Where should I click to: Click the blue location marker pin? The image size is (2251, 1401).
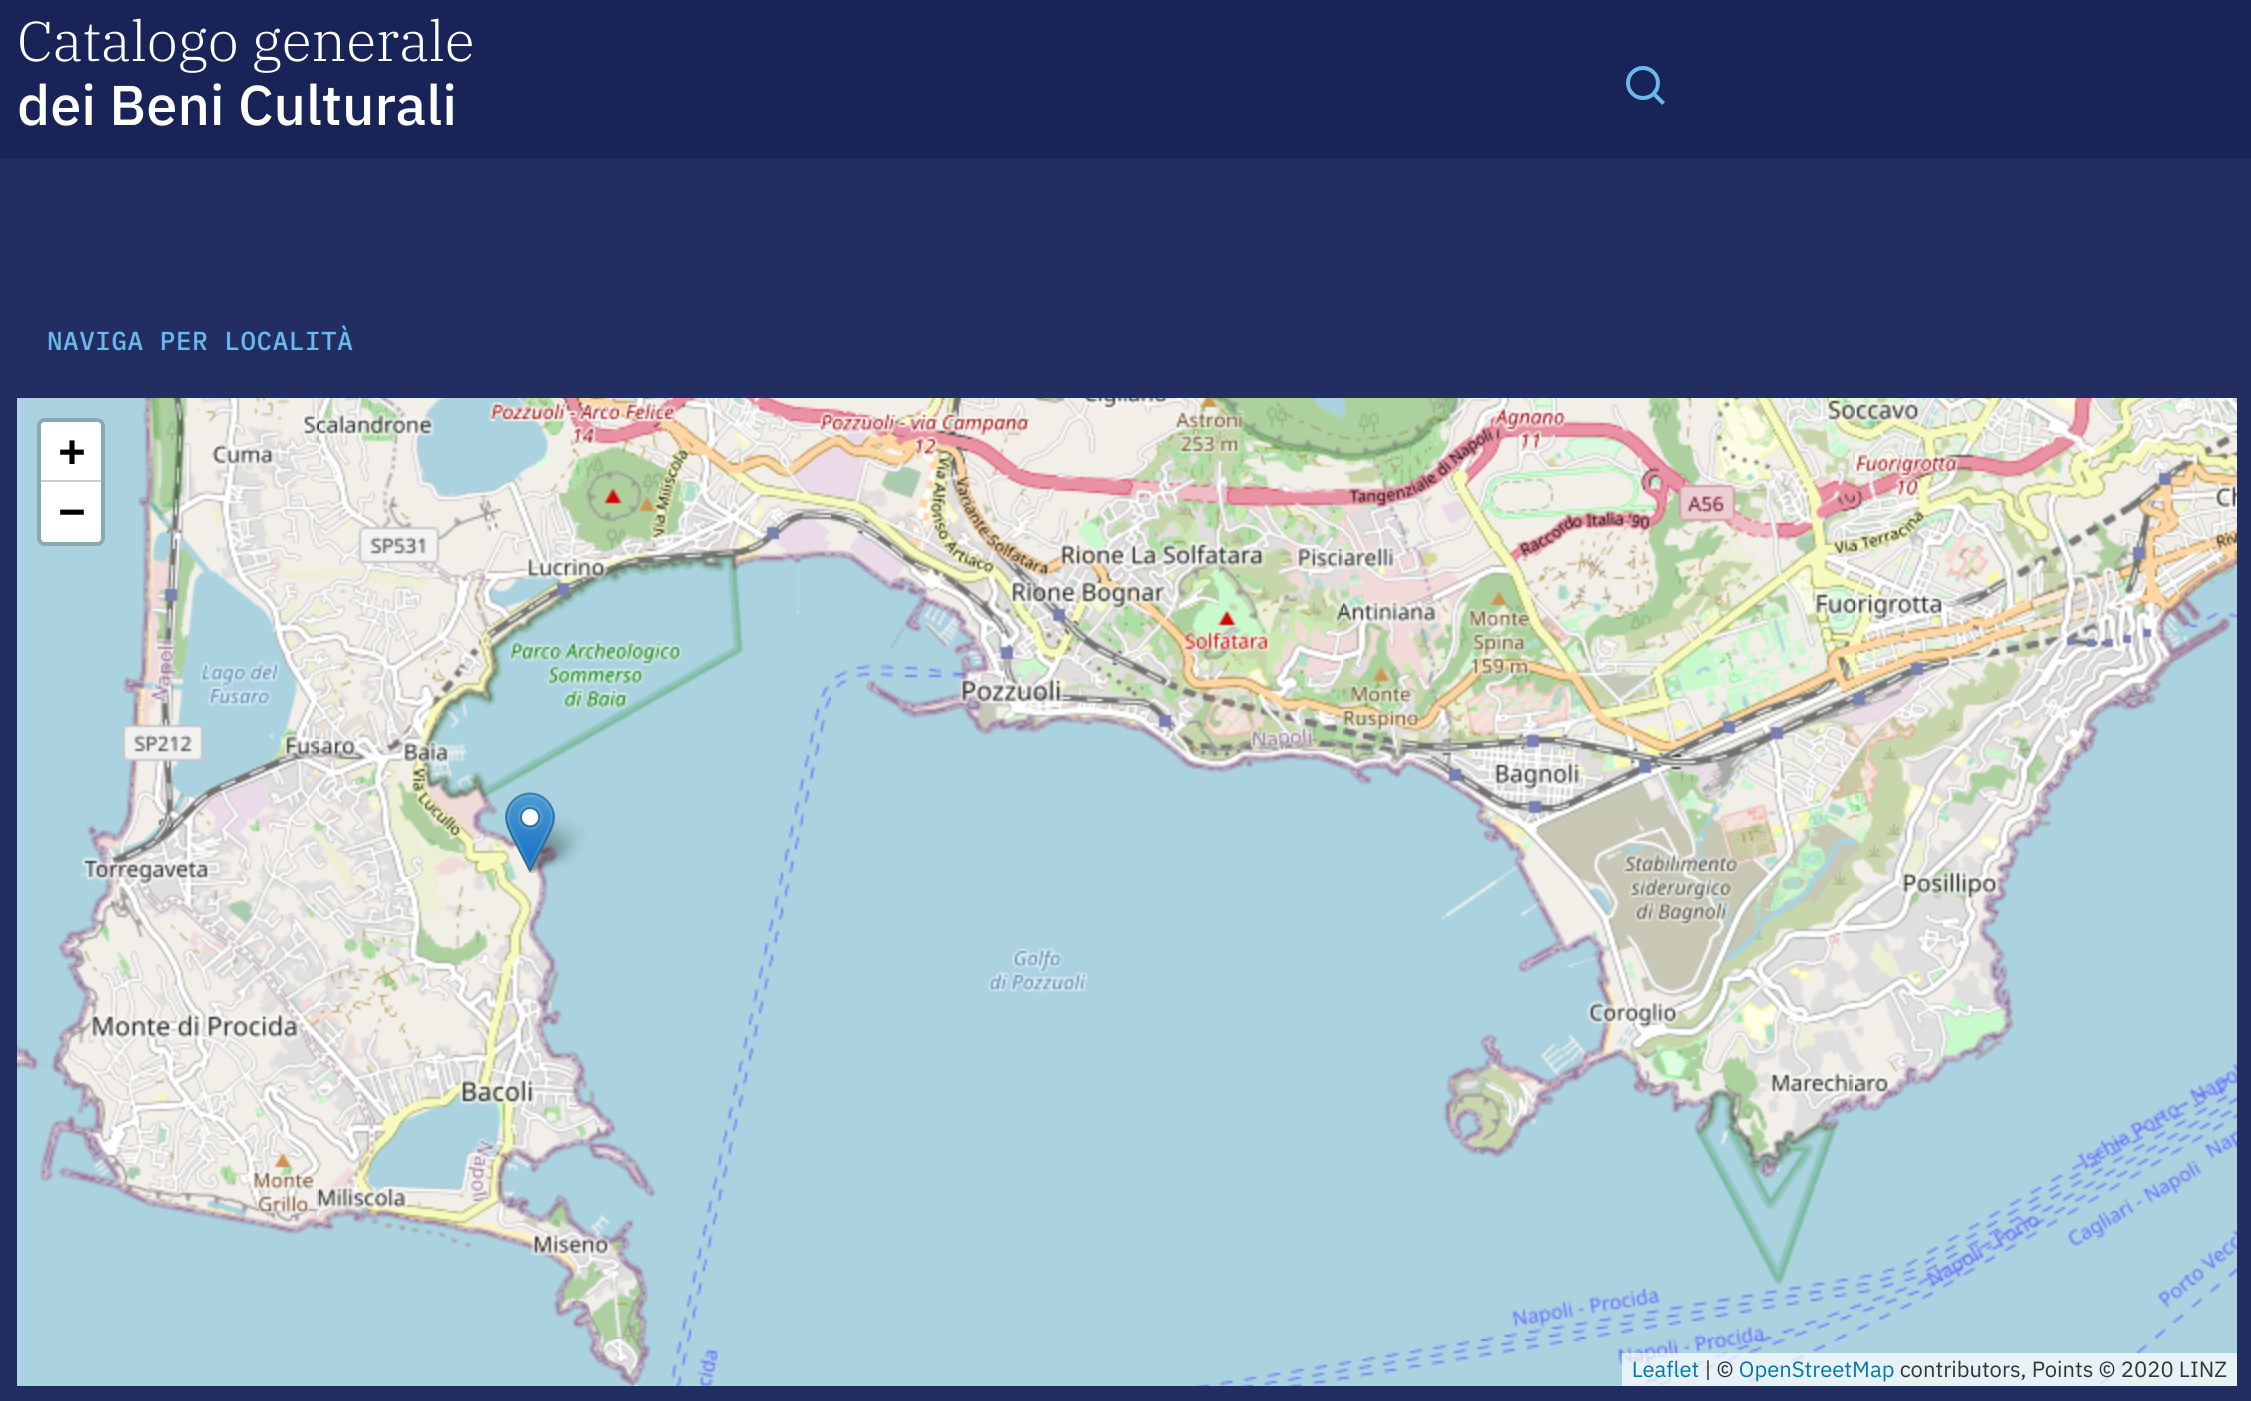(530, 826)
